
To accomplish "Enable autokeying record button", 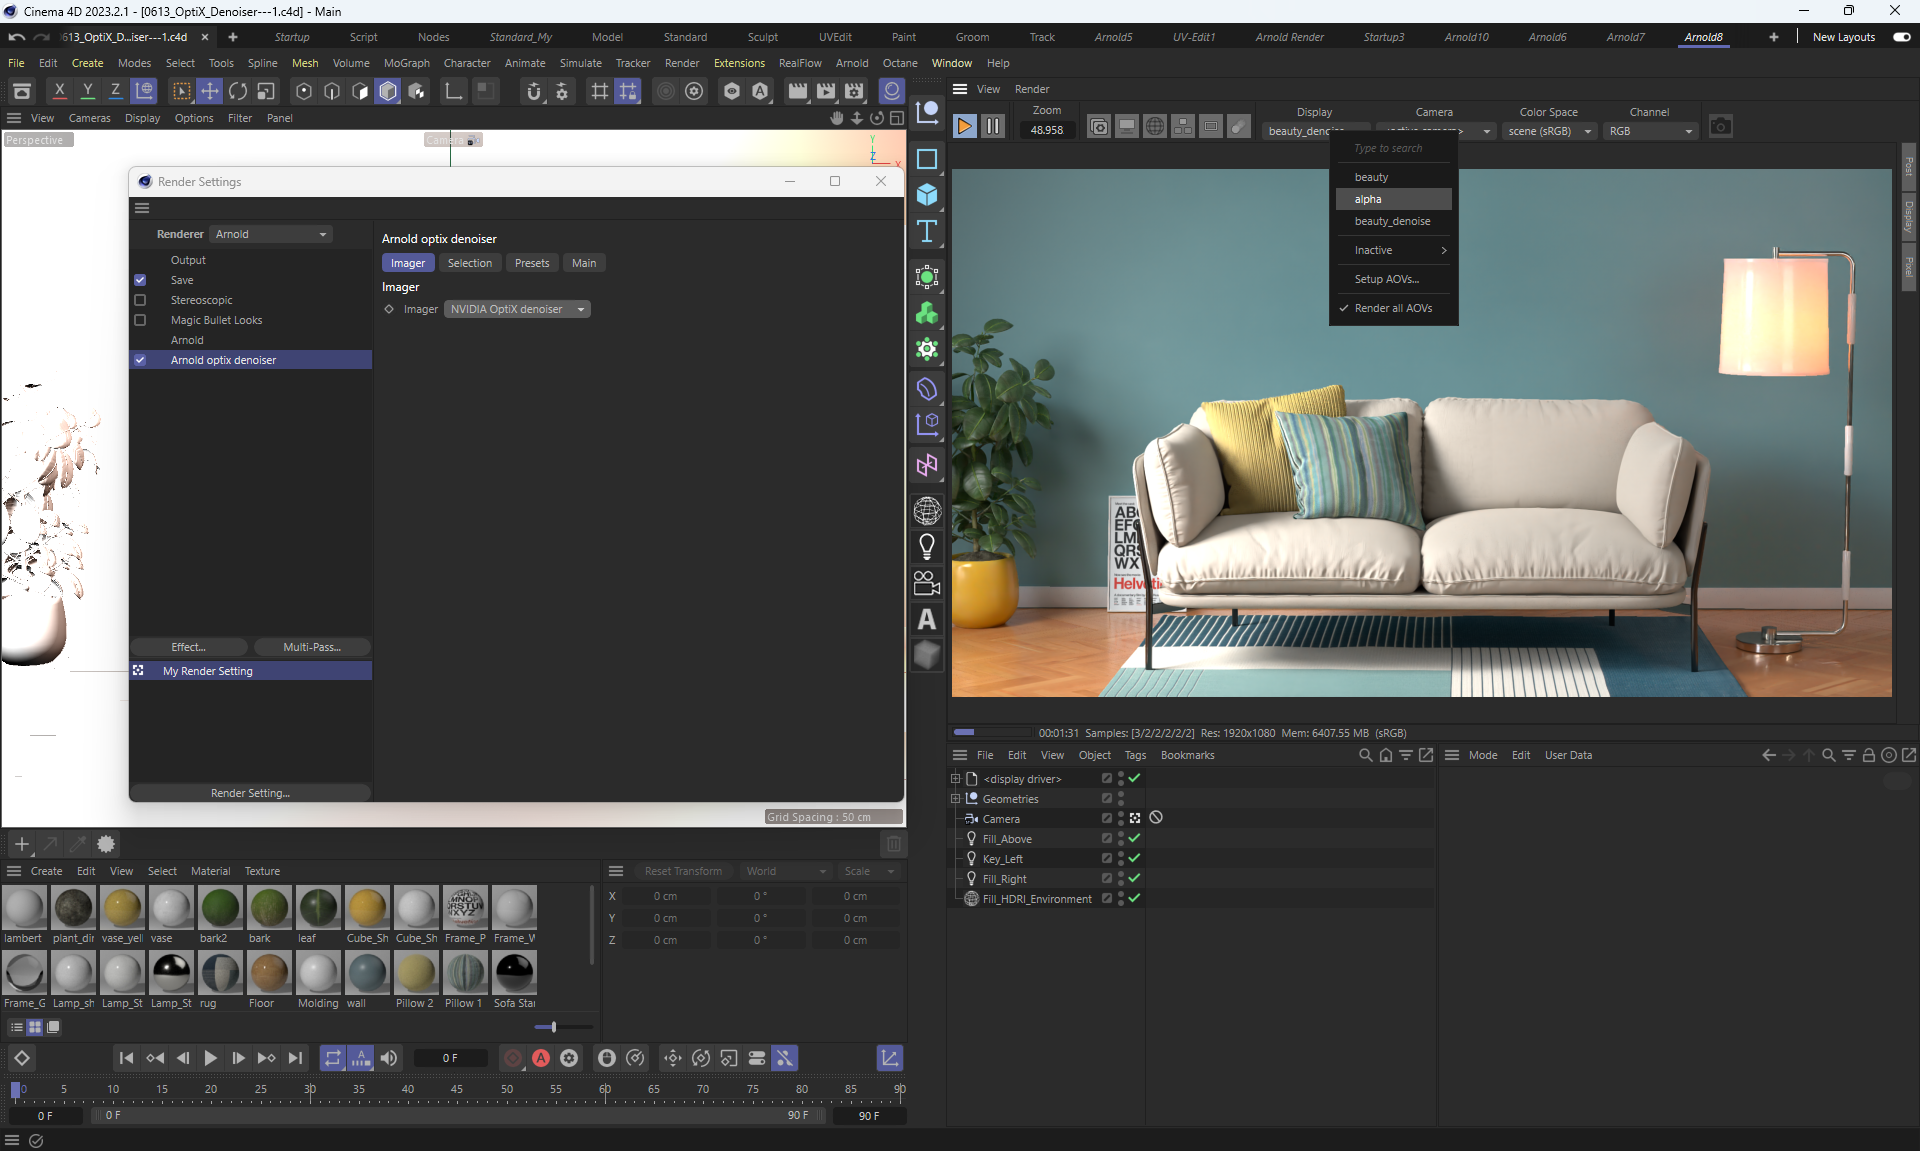I will (x=541, y=1058).
